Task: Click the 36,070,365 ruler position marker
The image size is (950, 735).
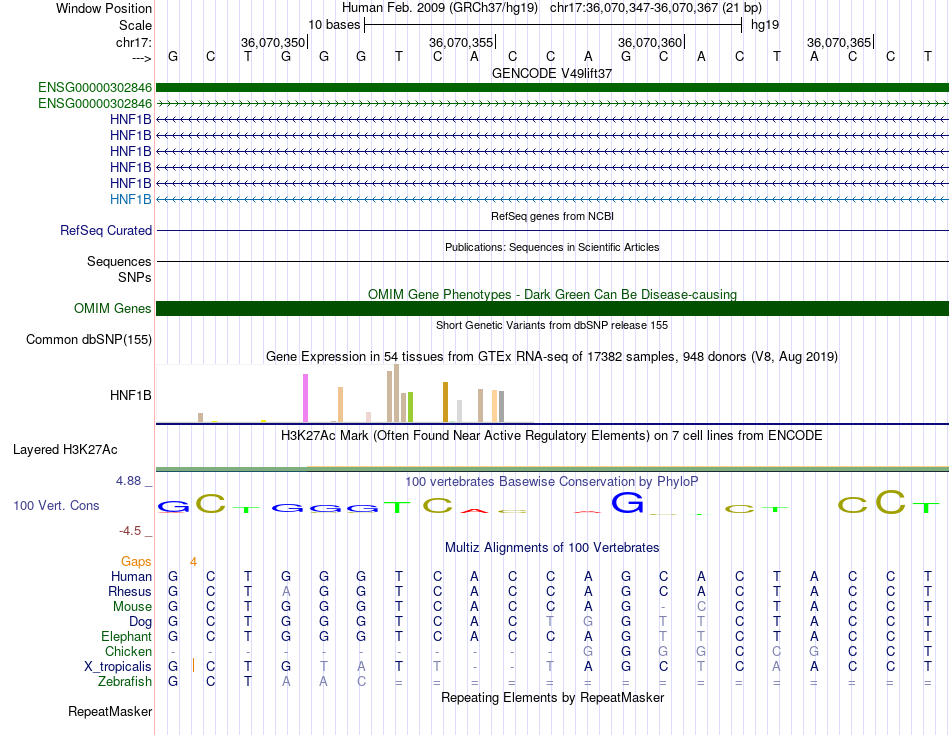Action: pyautogui.click(x=839, y=42)
